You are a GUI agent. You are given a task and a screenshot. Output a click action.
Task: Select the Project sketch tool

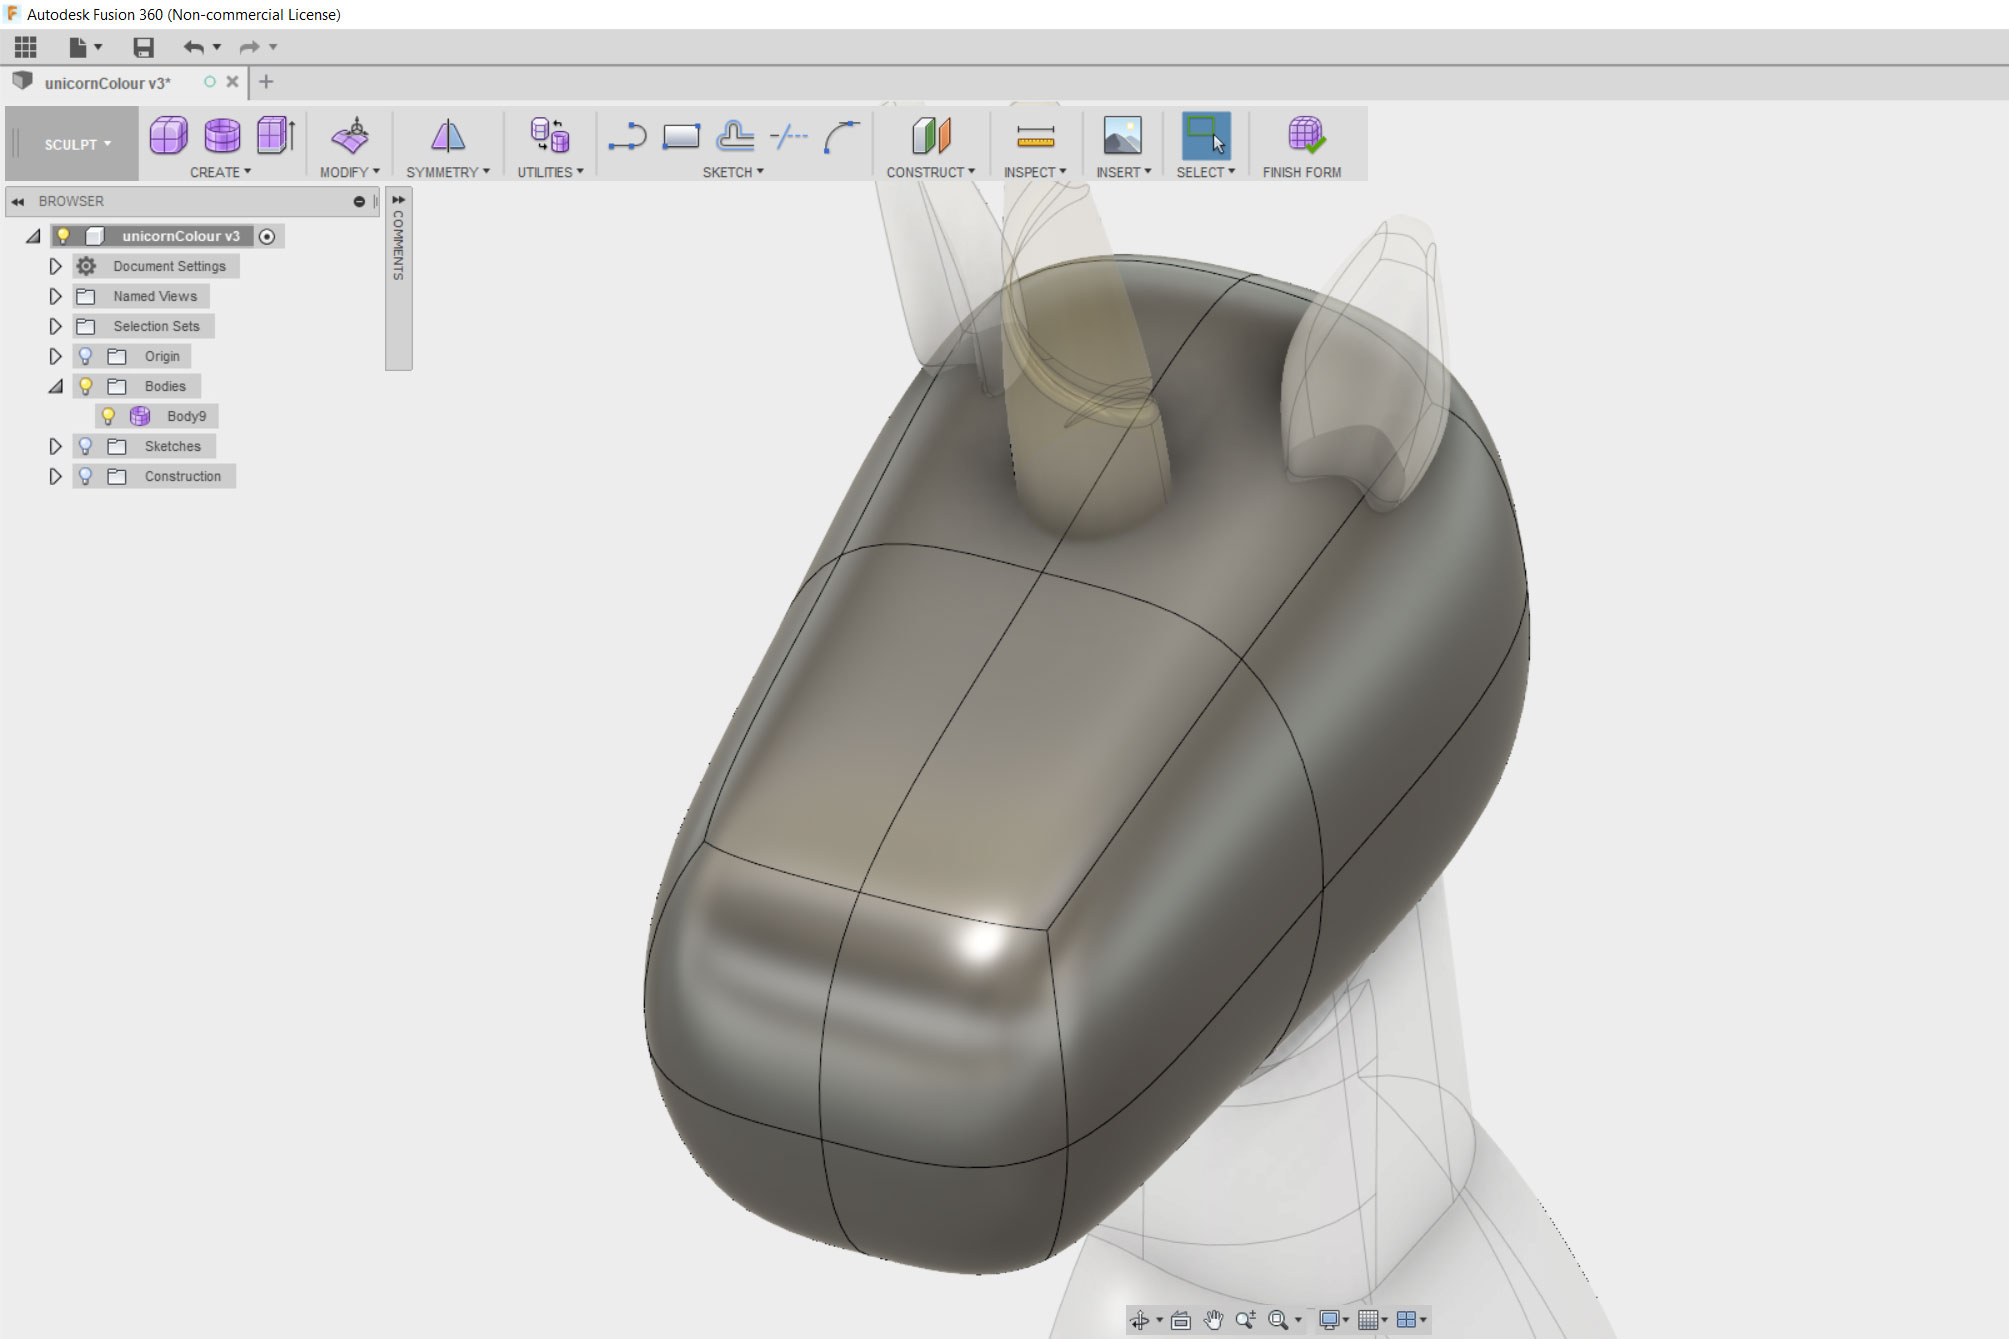[x=735, y=136]
